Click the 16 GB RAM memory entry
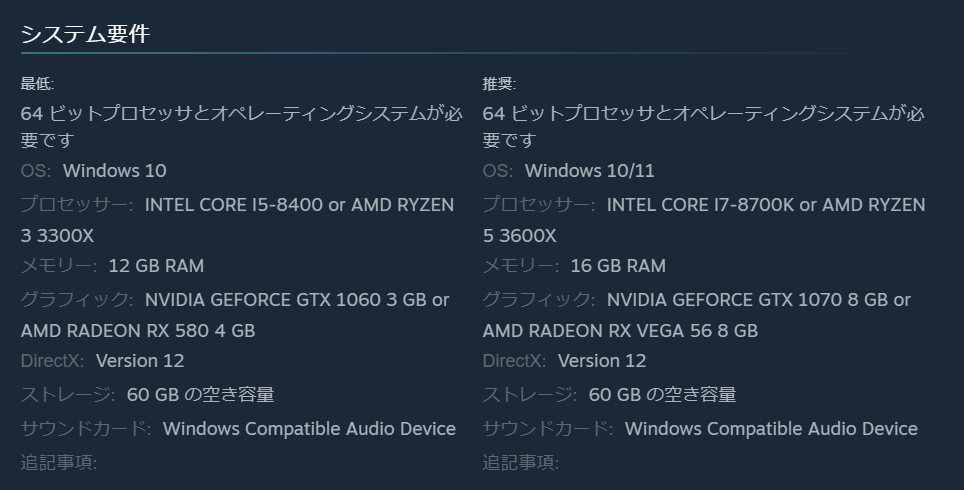This screenshot has height=490, width=964. pos(618,266)
